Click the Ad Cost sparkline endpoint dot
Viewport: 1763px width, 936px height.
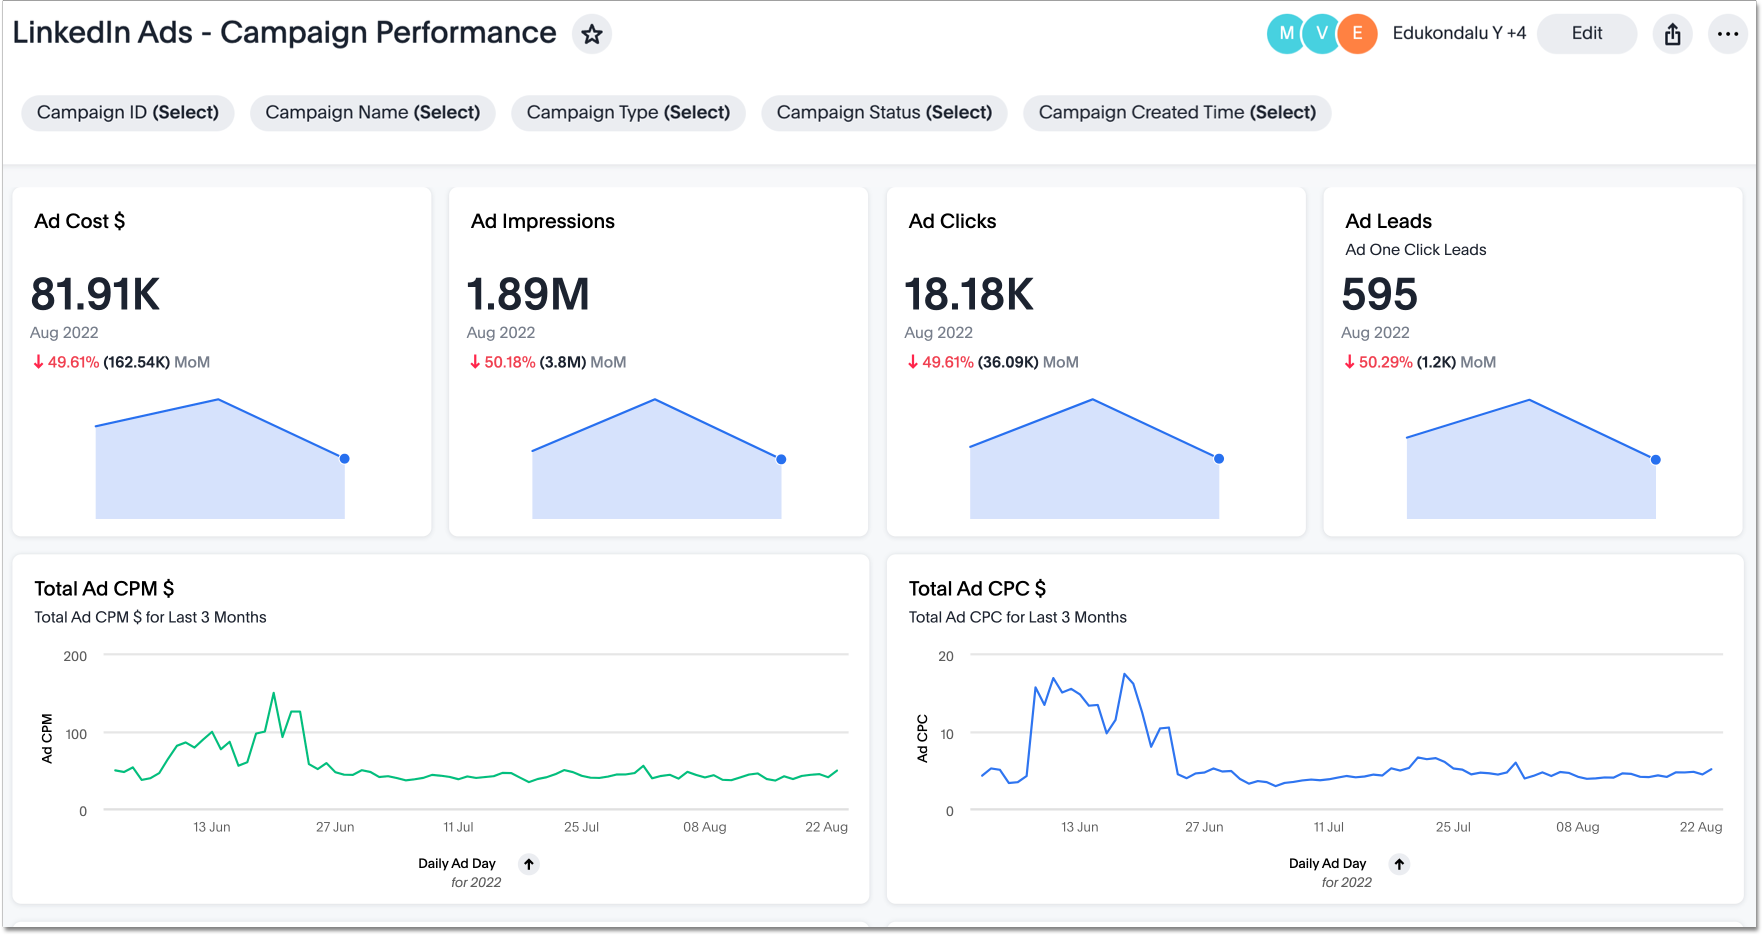click(x=345, y=459)
